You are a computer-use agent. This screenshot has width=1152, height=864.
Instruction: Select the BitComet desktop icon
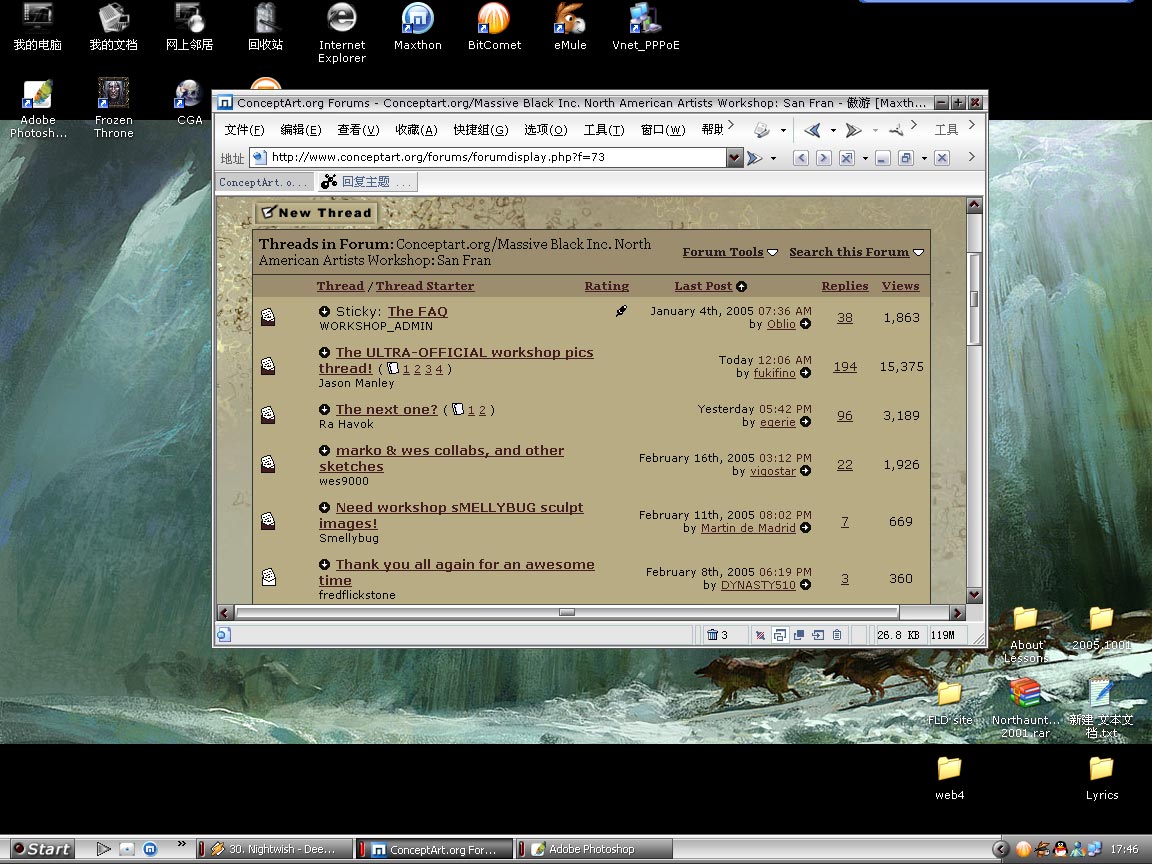click(494, 27)
